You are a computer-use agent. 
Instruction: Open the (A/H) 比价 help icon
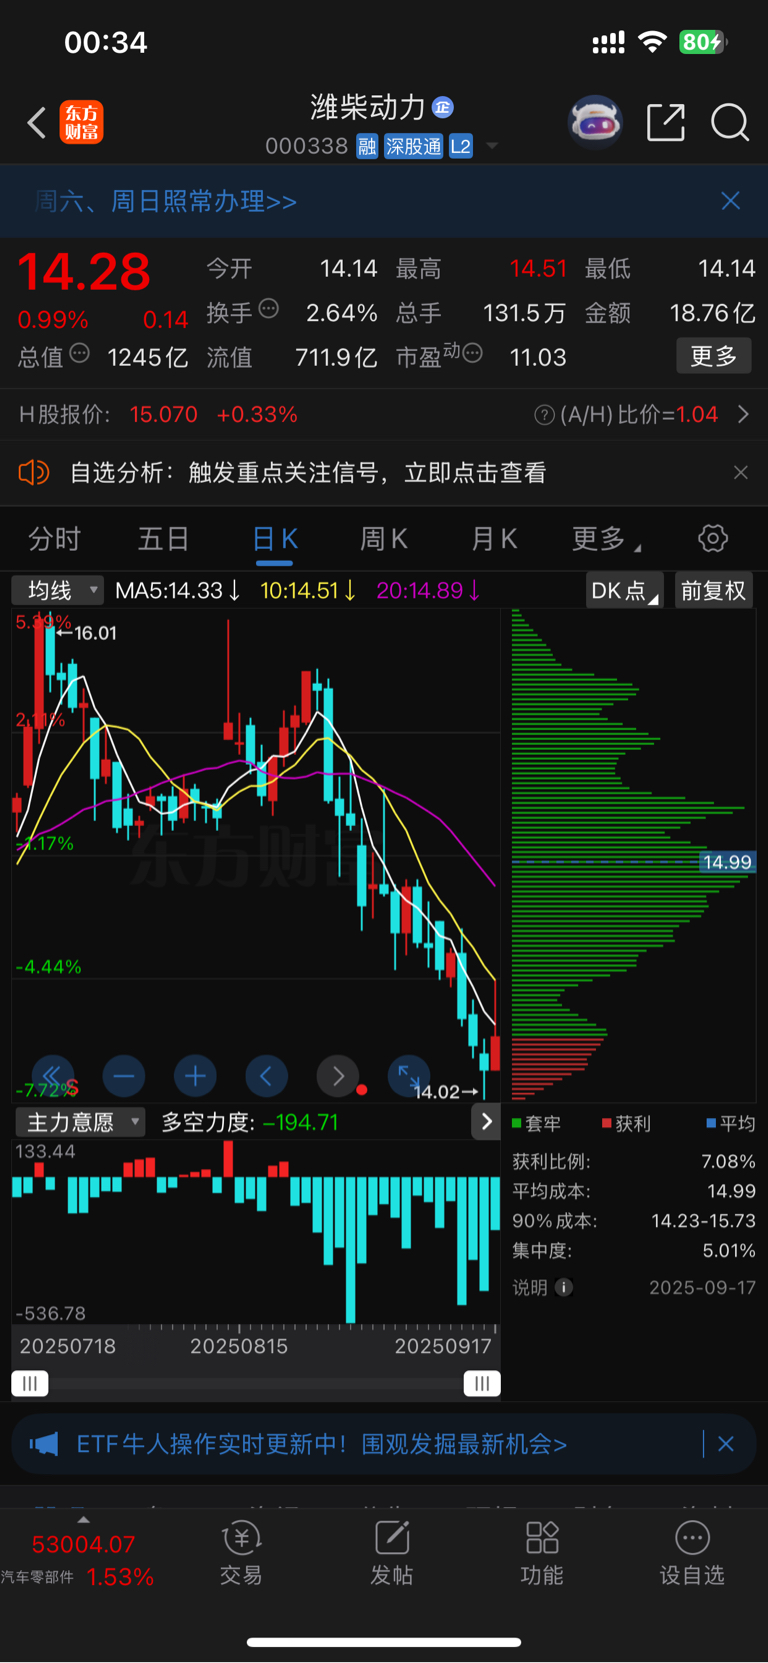click(545, 415)
